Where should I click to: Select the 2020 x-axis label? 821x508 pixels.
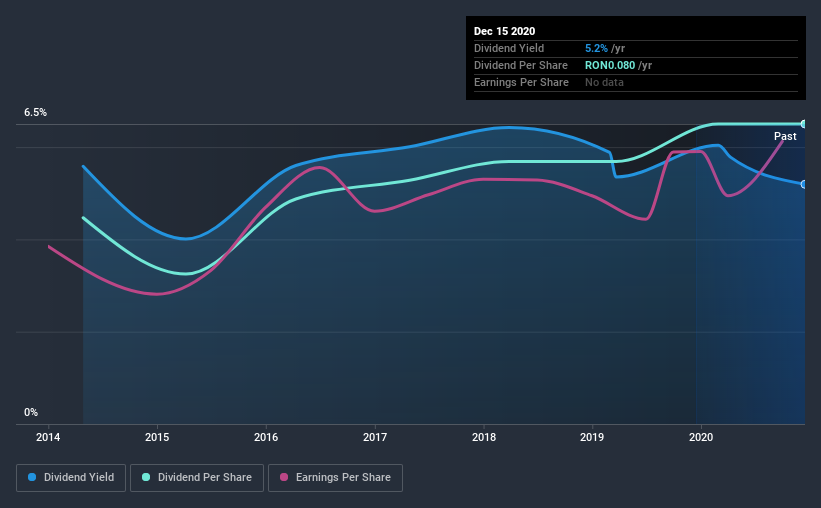point(701,437)
